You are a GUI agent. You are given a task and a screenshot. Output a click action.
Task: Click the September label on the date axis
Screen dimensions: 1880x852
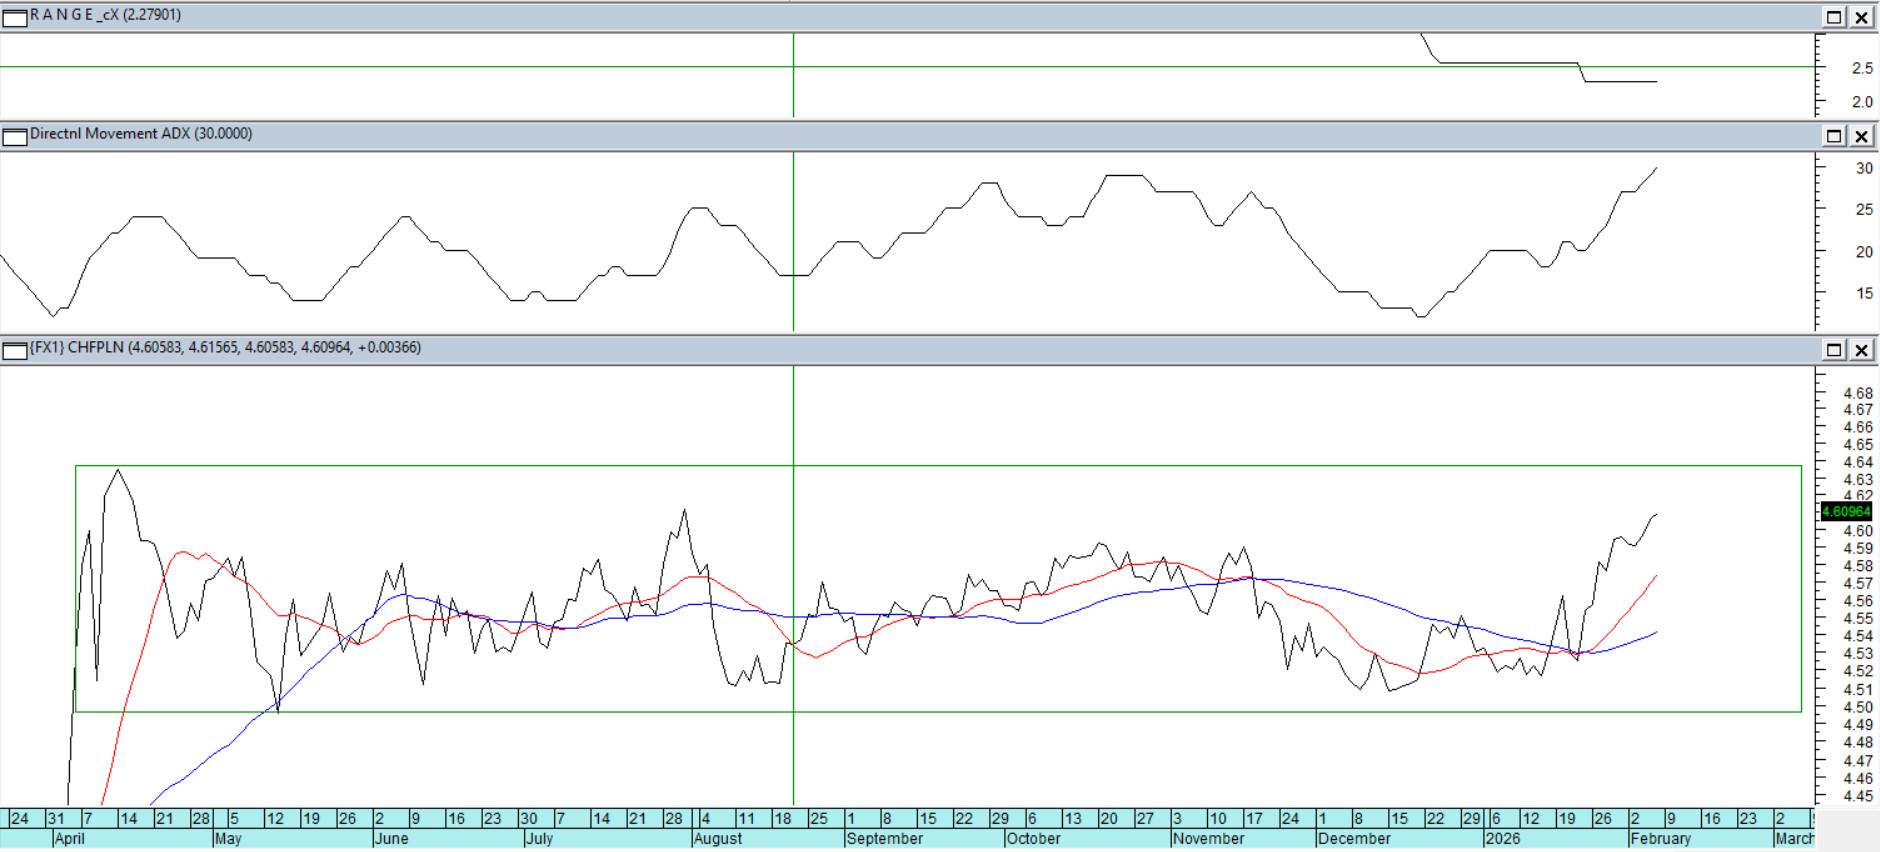884,839
